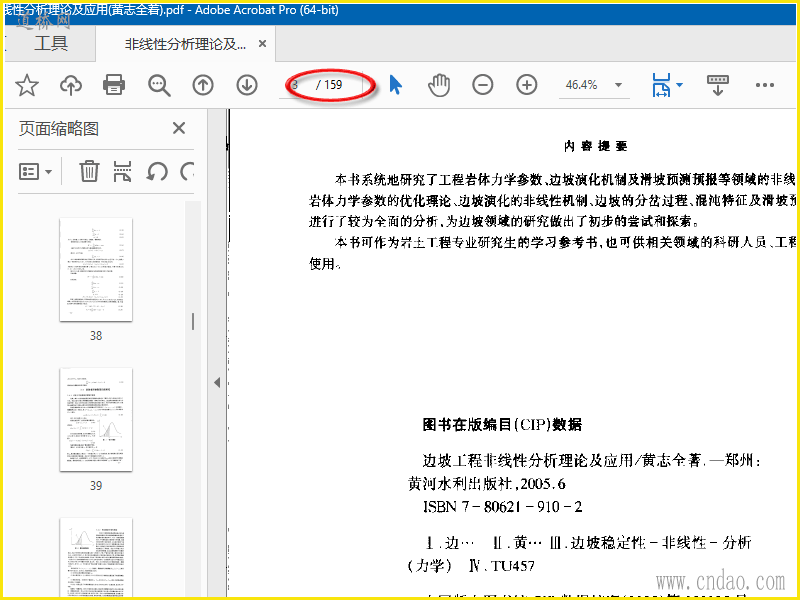
Task: Click the scrolling mode keyboard icon
Action: (718, 85)
